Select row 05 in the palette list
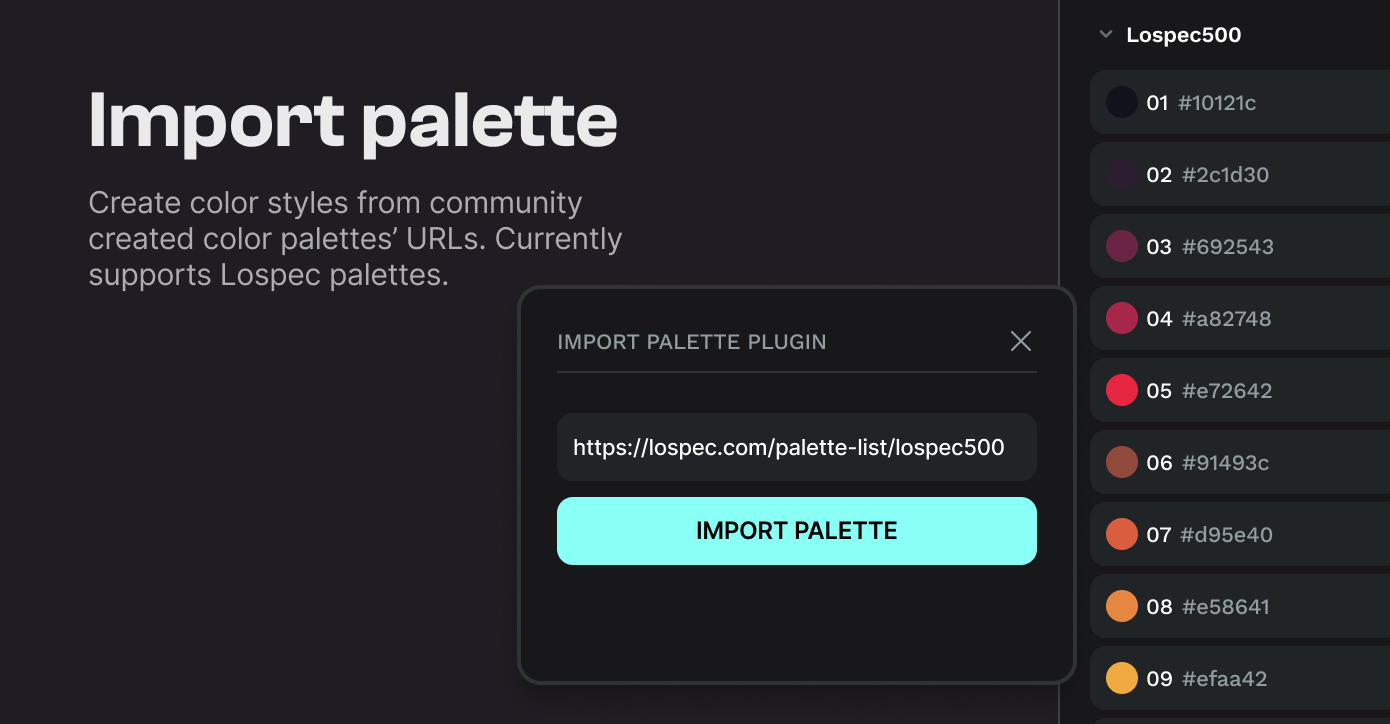 pyautogui.click(x=1238, y=390)
